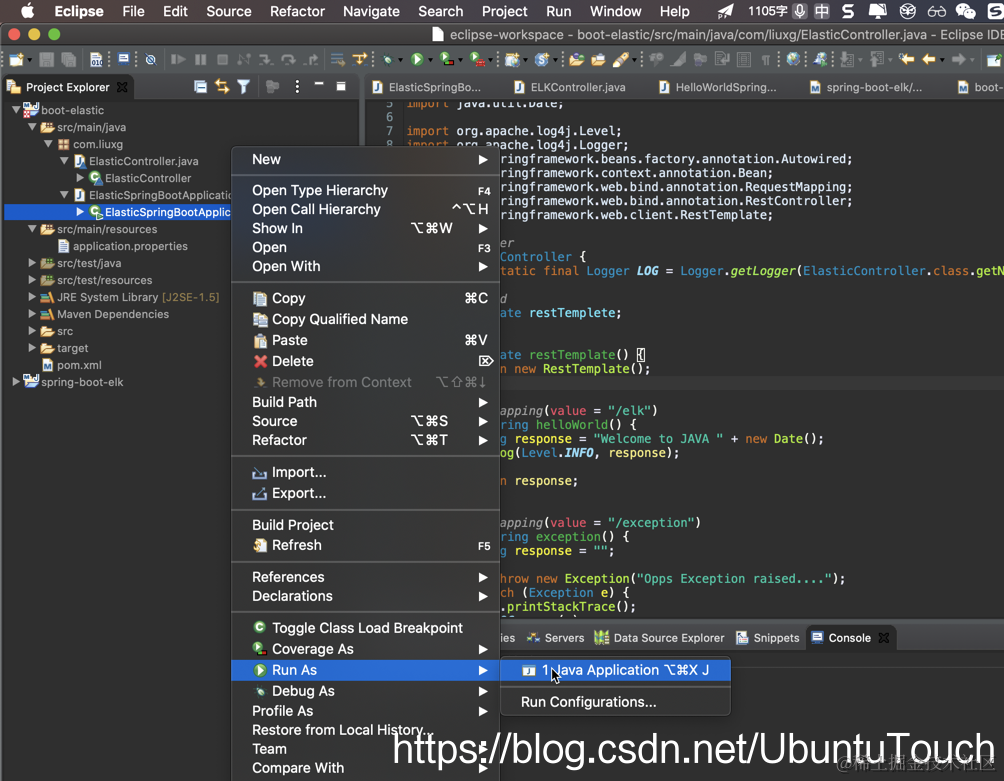Toggle Link with Editor in Project Explorer
This screenshot has height=781, width=1004.
pyautogui.click(x=222, y=87)
